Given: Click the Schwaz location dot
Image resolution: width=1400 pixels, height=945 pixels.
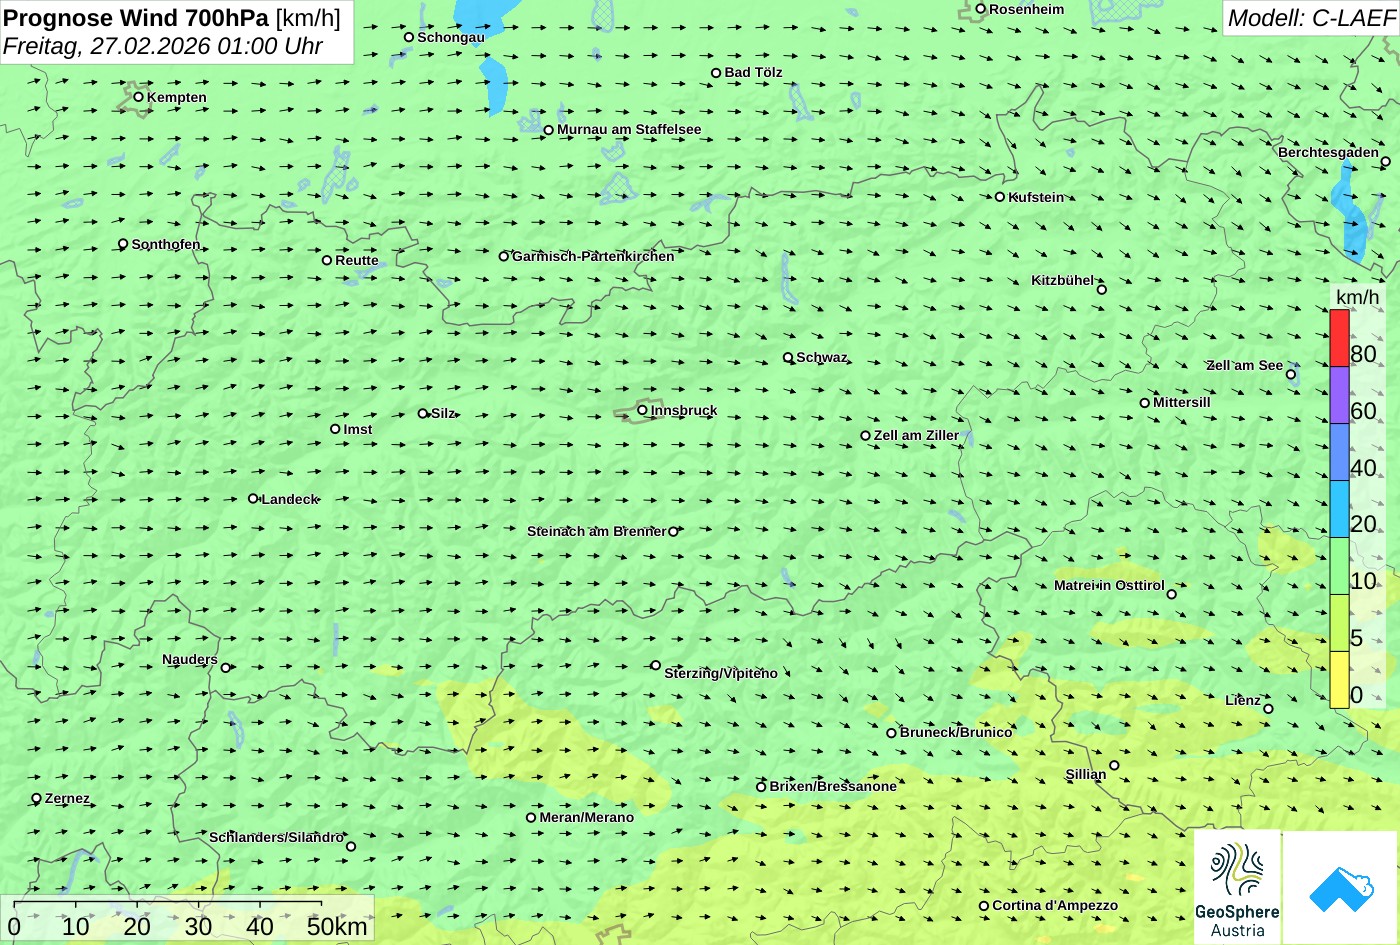Looking at the screenshot, I should [x=788, y=357].
